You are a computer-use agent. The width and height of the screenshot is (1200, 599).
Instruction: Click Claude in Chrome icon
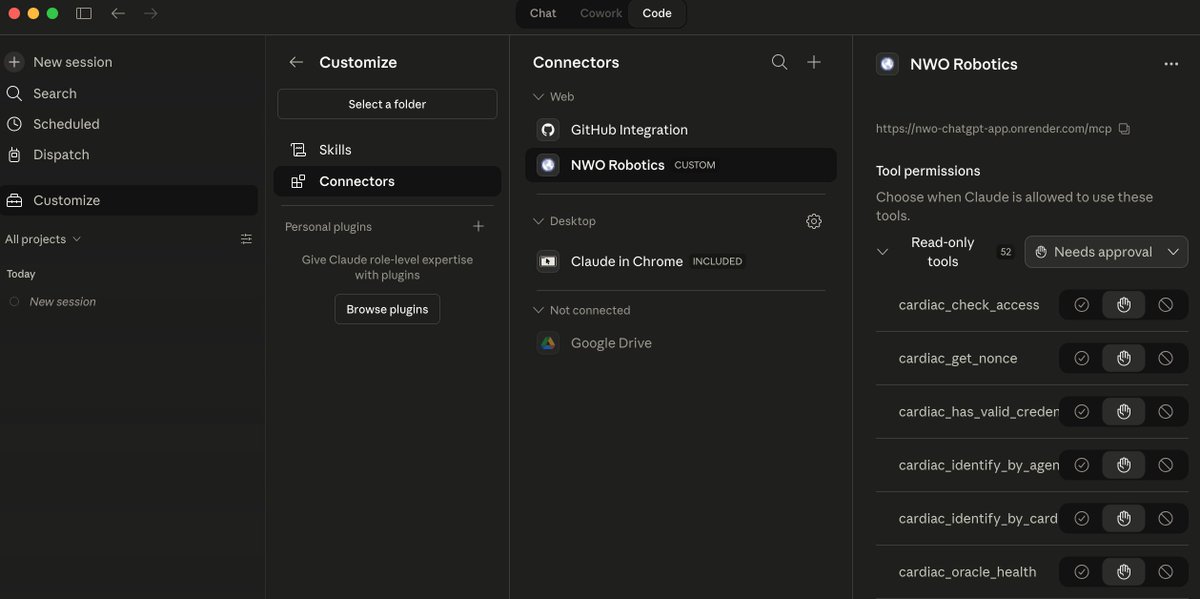pyautogui.click(x=548, y=261)
